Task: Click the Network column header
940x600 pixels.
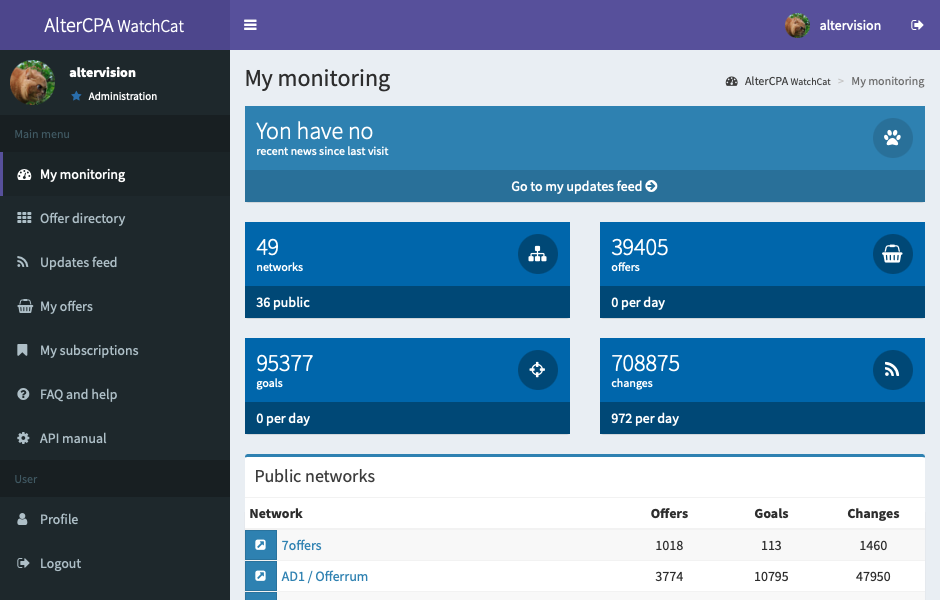Action: click(x=276, y=514)
